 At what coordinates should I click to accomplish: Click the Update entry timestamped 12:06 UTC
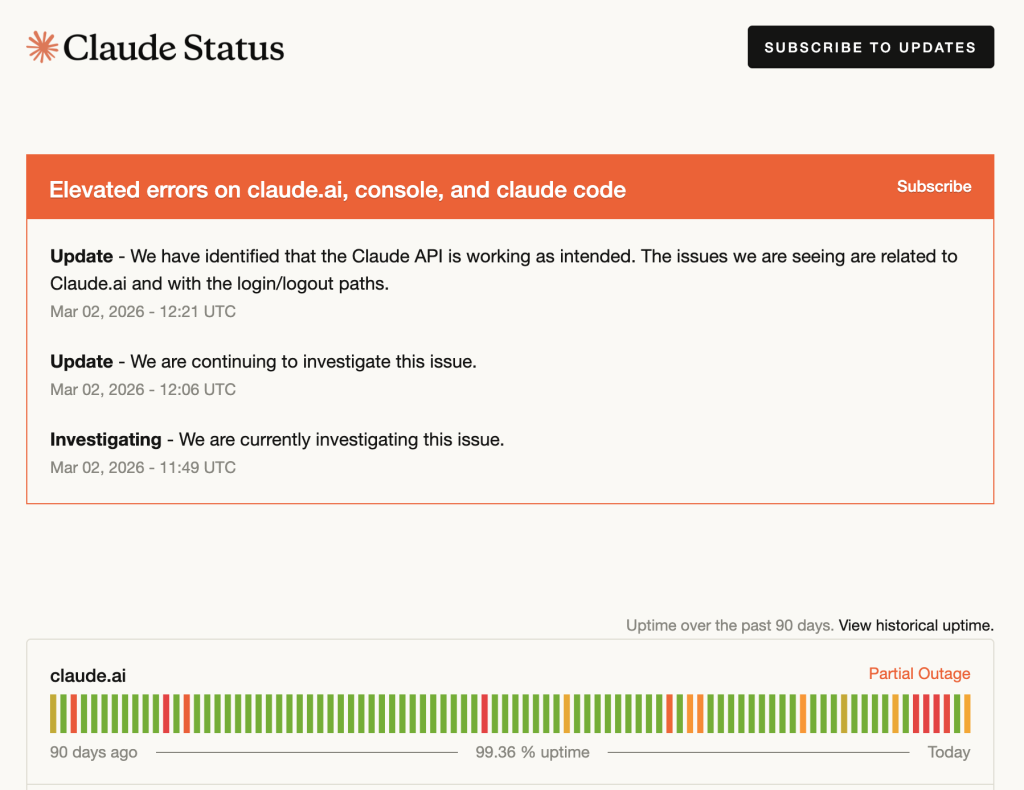click(x=262, y=361)
